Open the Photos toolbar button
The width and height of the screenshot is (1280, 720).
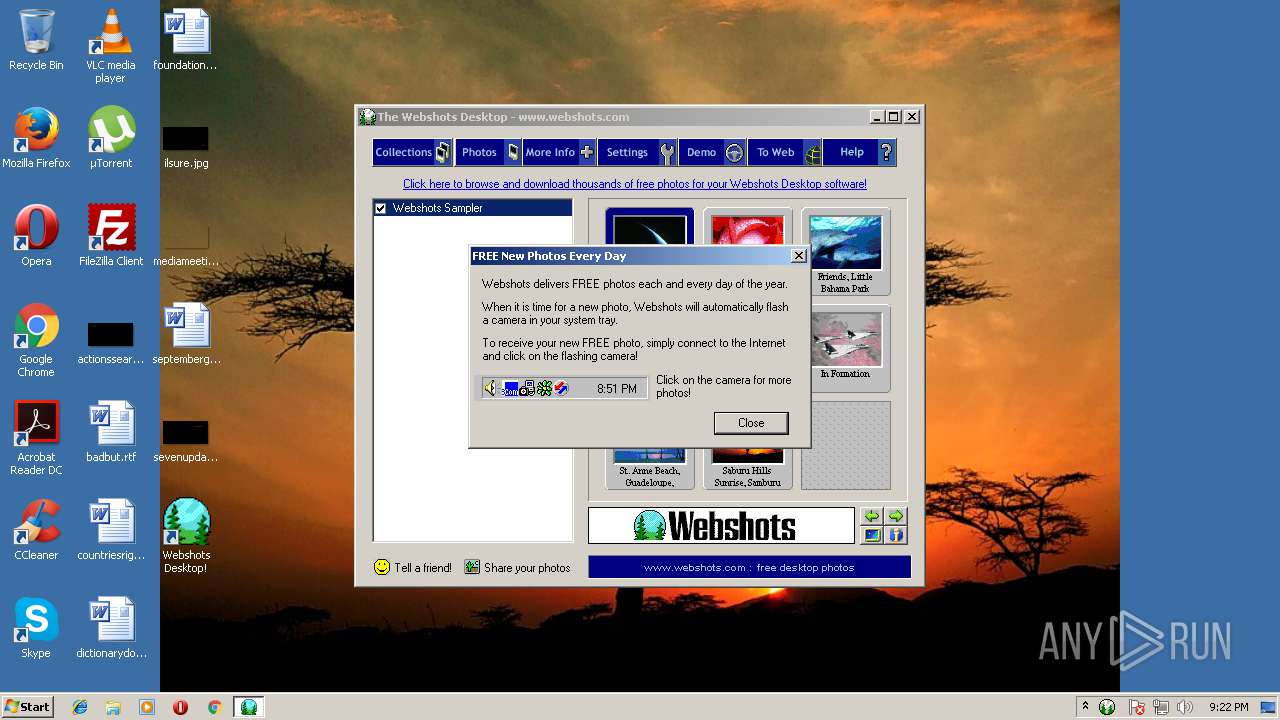click(488, 152)
